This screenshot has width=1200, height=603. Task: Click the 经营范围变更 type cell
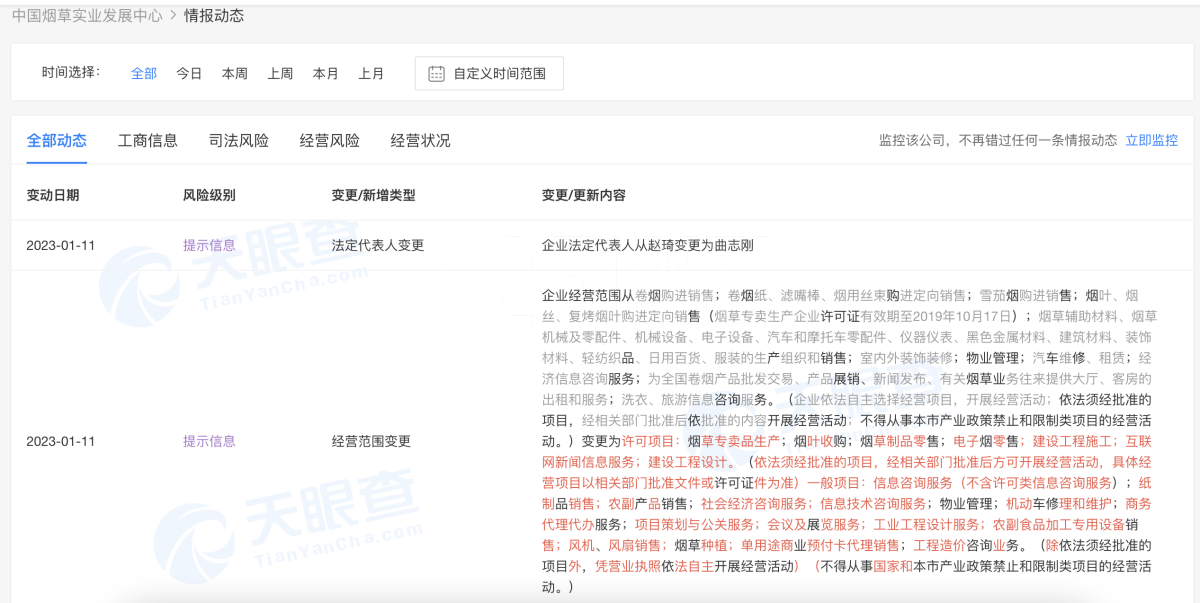pyautogui.click(x=371, y=441)
